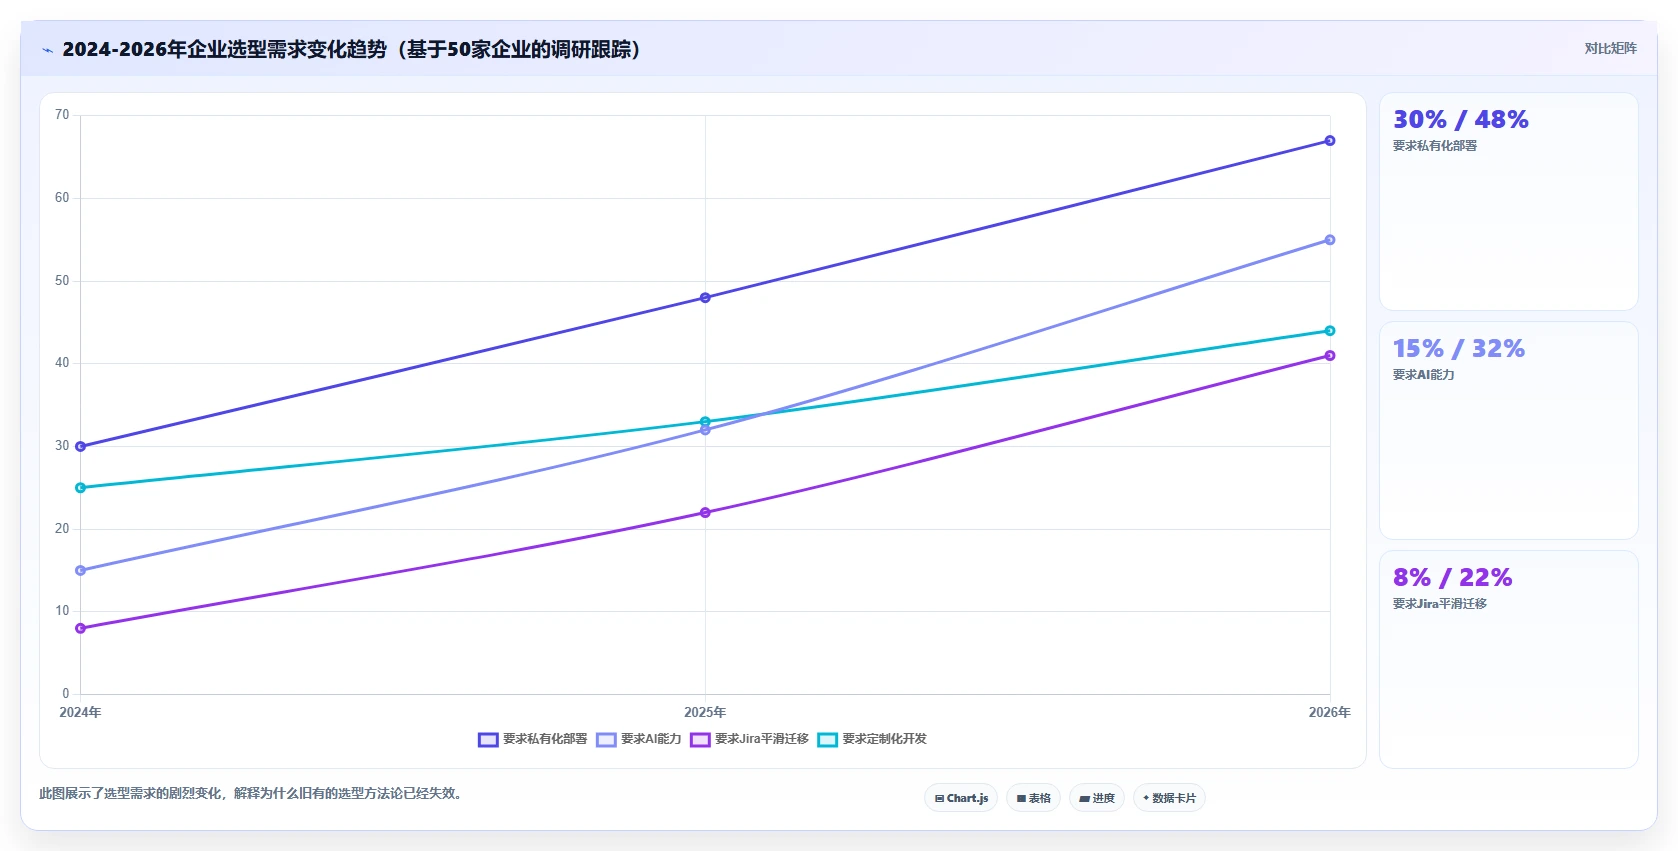Click the 2026年 x-axis label
This screenshot has width=1678, height=851.
tap(1330, 713)
